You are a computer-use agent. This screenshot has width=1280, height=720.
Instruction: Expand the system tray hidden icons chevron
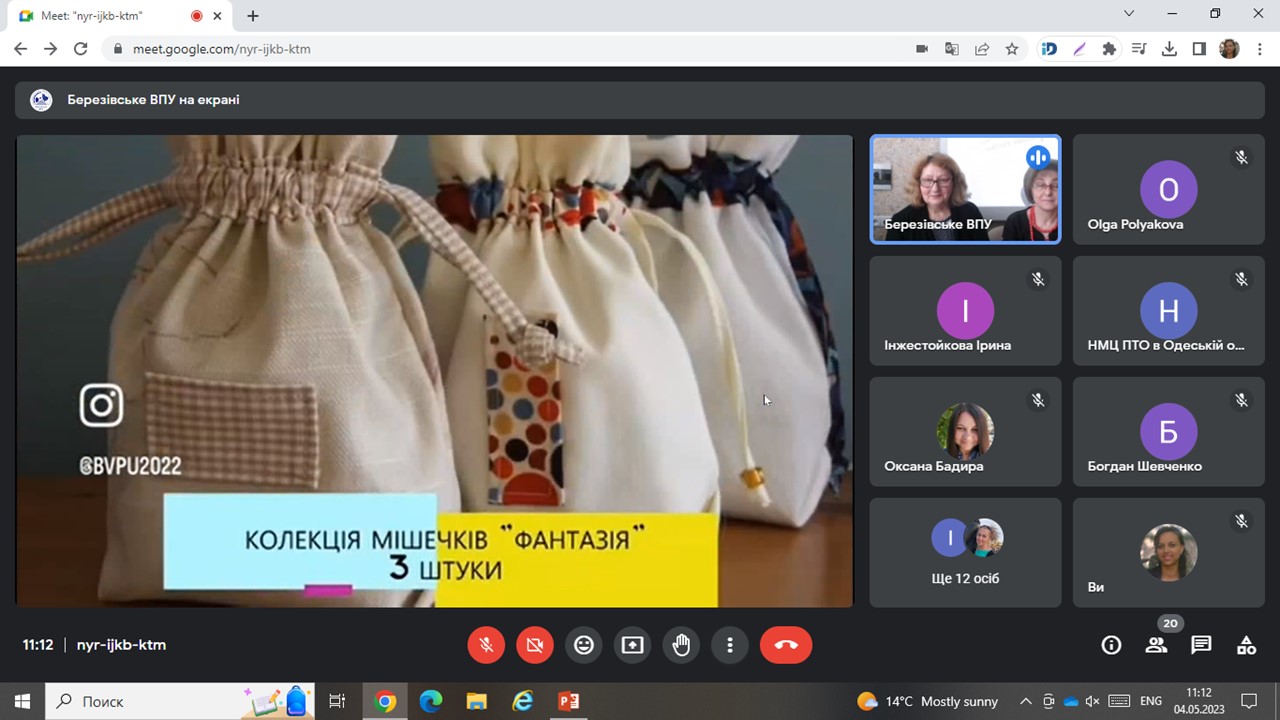click(x=1025, y=701)
